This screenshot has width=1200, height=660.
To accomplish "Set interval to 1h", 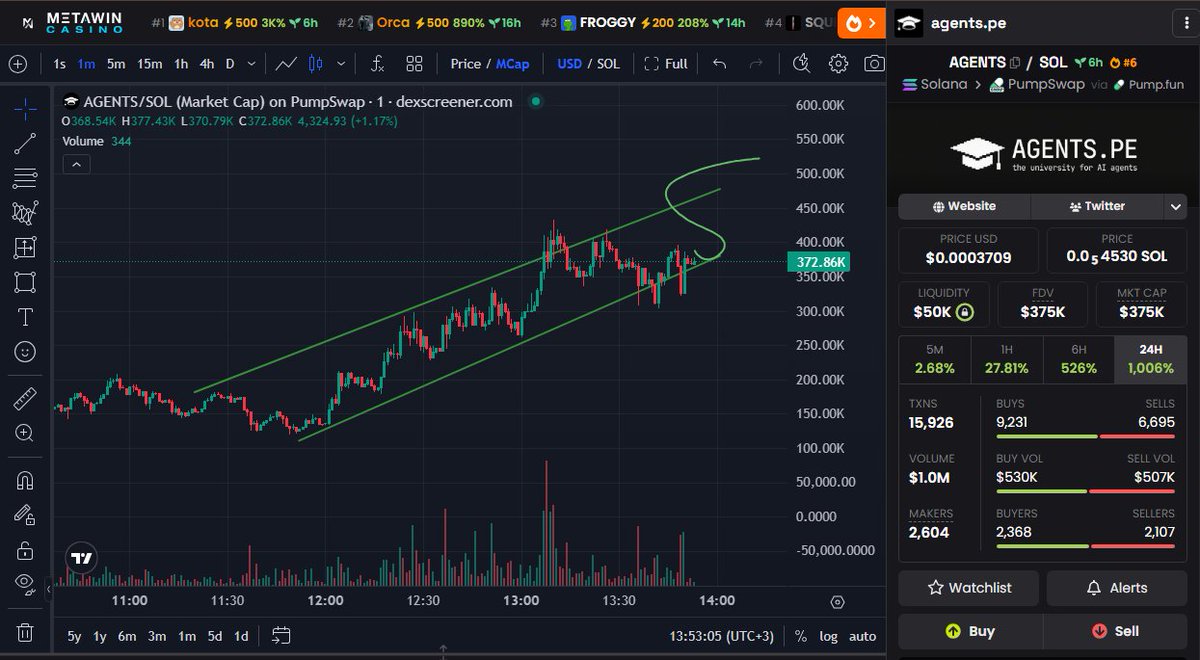I will click(181, 64).
